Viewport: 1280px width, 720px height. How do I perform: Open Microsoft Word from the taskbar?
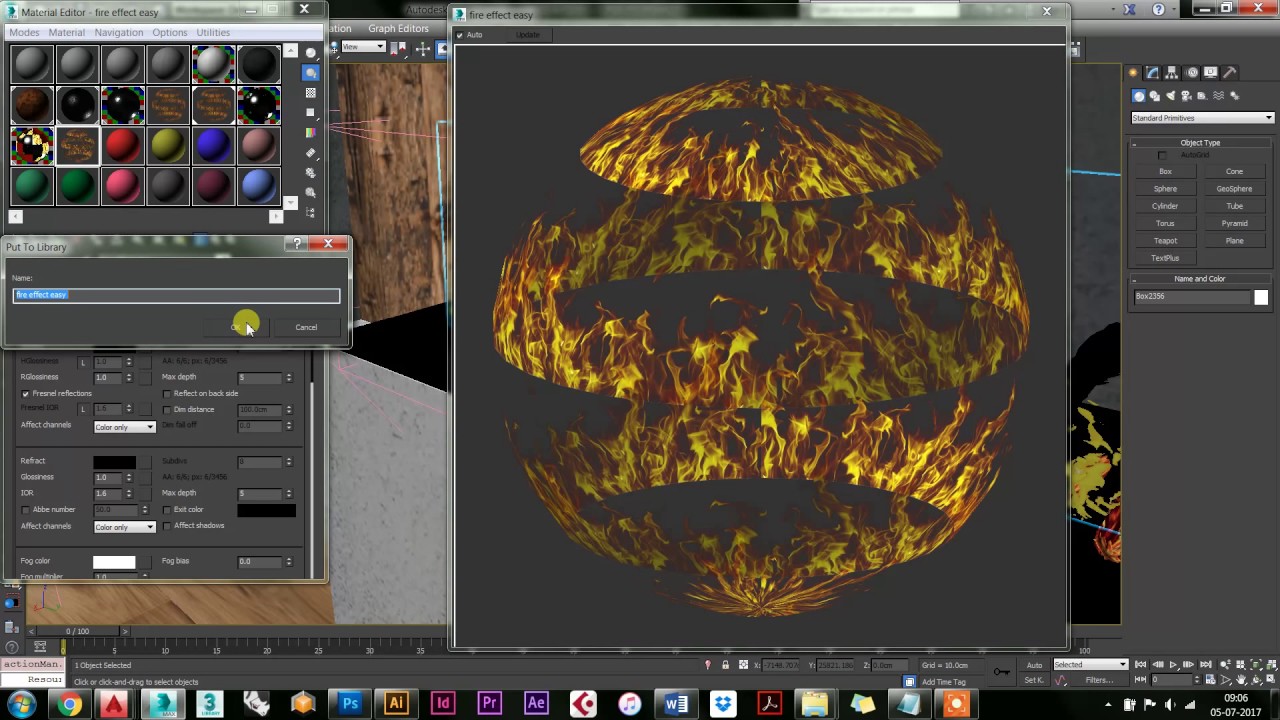[676, 704]
